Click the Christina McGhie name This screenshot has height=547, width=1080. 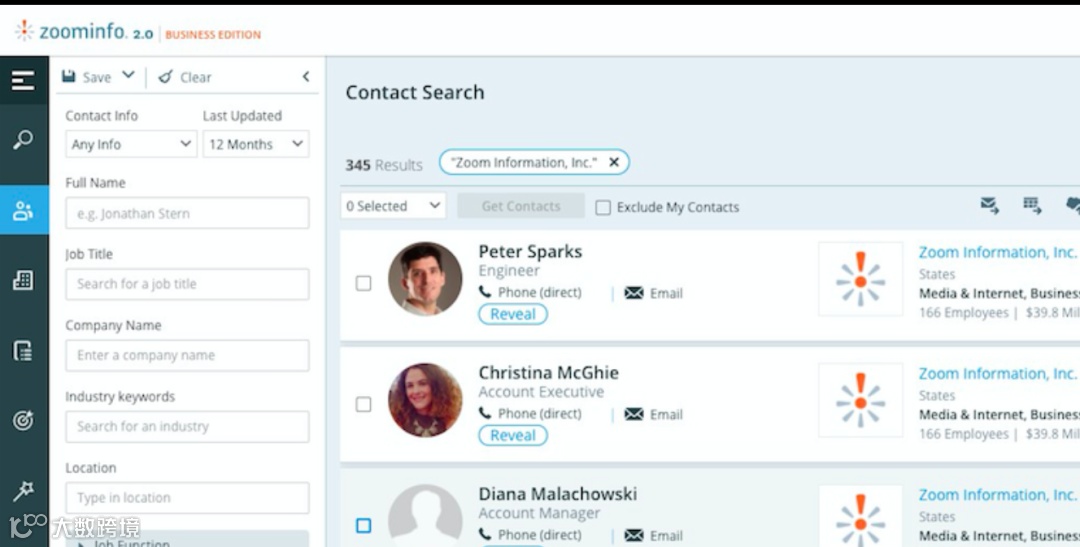click(x=549, y=373)
